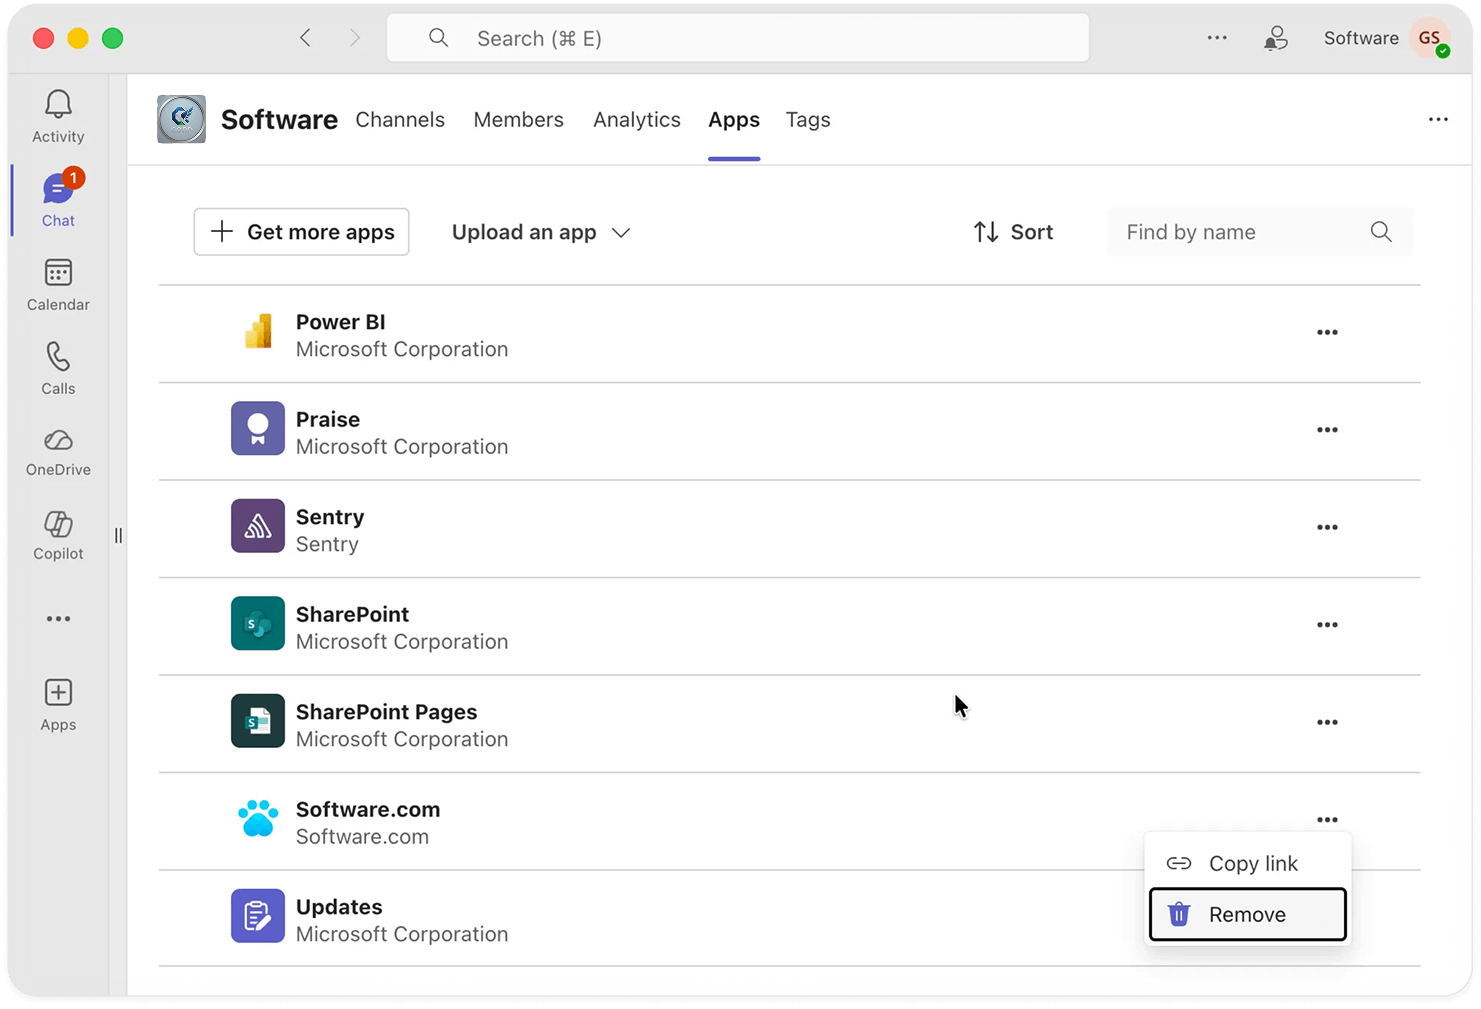This screenshot has height=1009, width=1481.
Task: Switch to Calls in sidebar
Action: (x=57, y=368)
